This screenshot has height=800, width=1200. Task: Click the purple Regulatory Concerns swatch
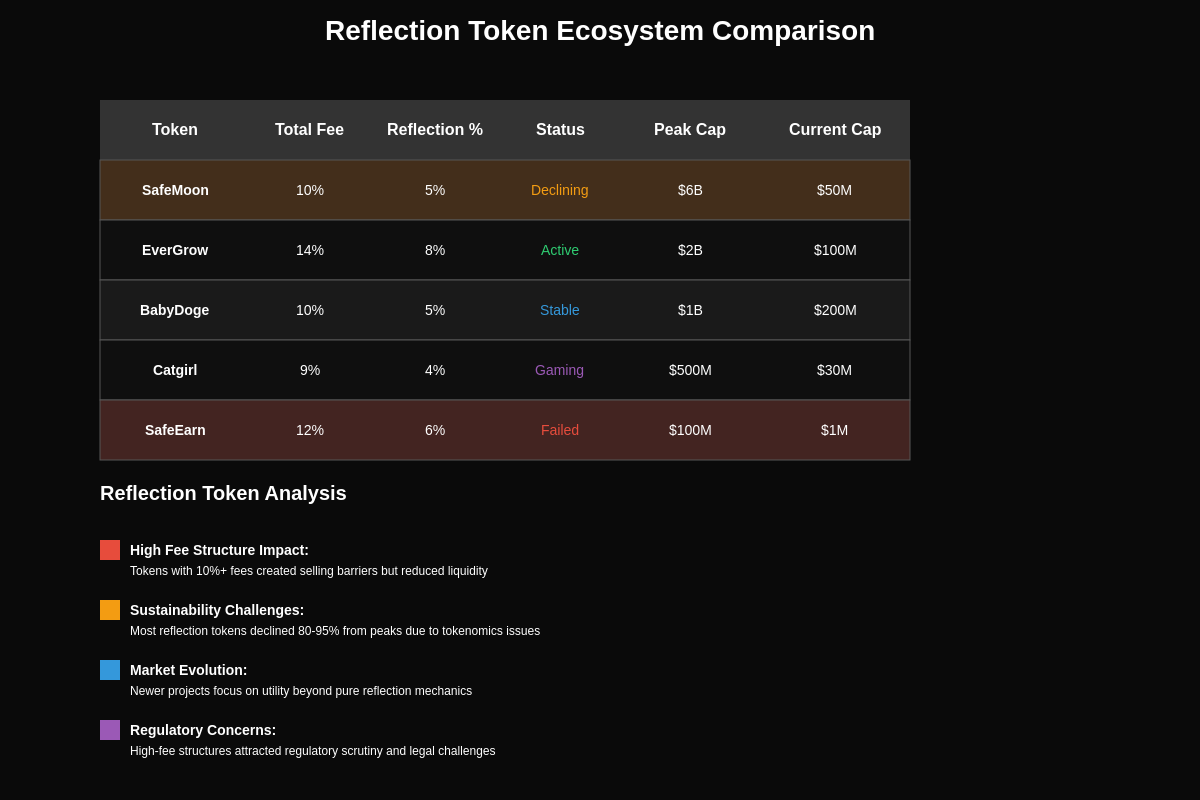coord(110,730)
